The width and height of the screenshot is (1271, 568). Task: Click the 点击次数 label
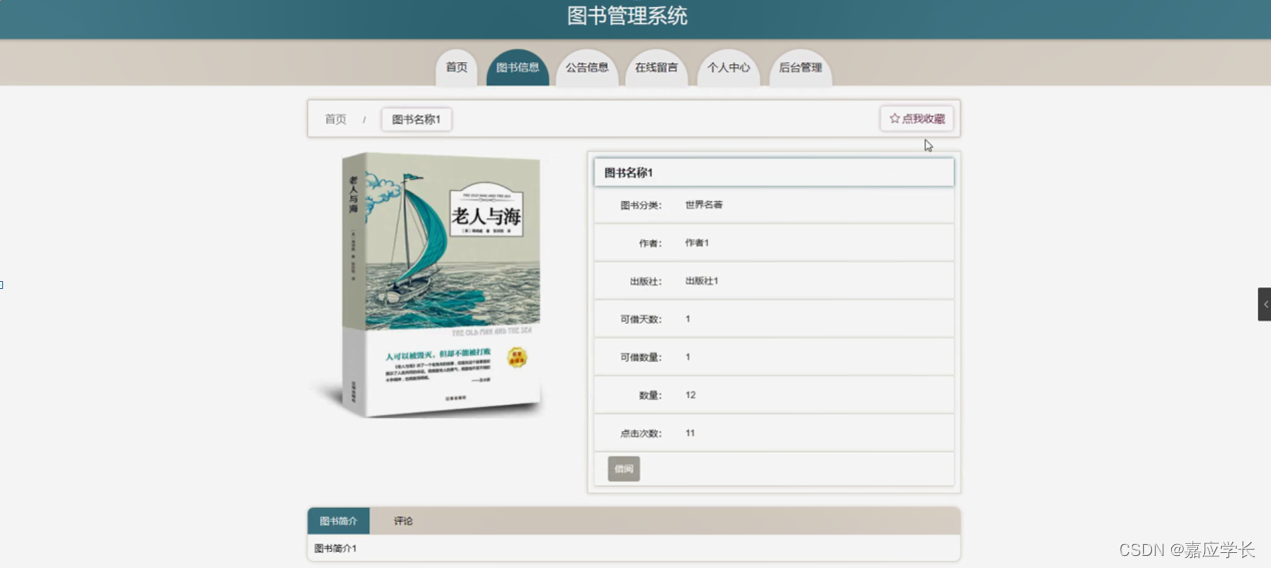641,433
